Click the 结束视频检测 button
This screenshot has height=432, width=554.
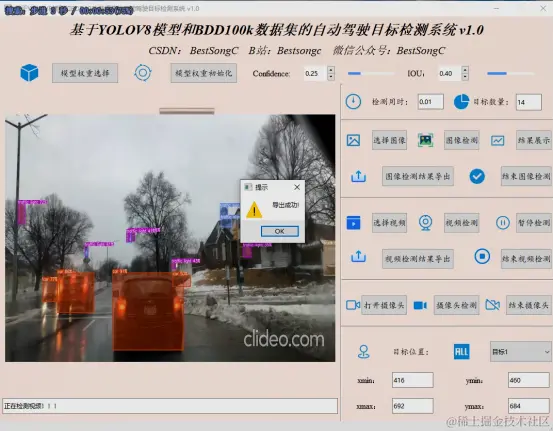pos(526,259)
